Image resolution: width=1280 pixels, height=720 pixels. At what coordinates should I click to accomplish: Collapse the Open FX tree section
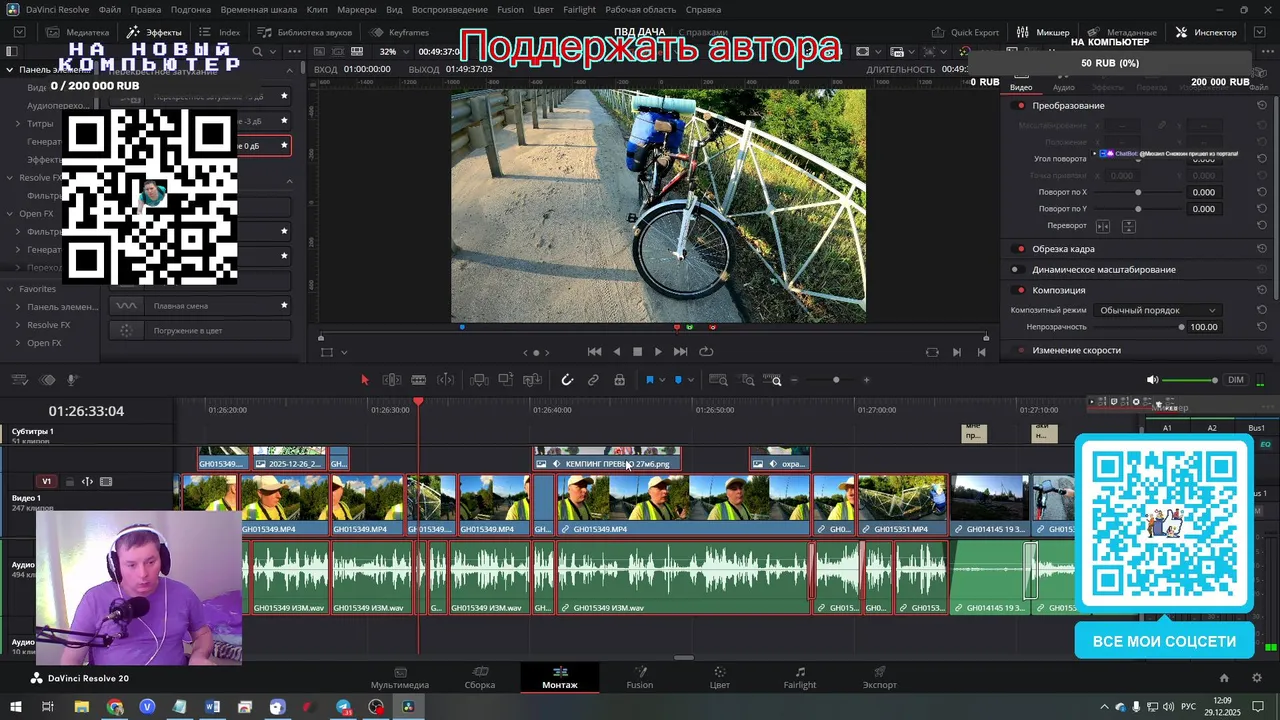point(9,214)
